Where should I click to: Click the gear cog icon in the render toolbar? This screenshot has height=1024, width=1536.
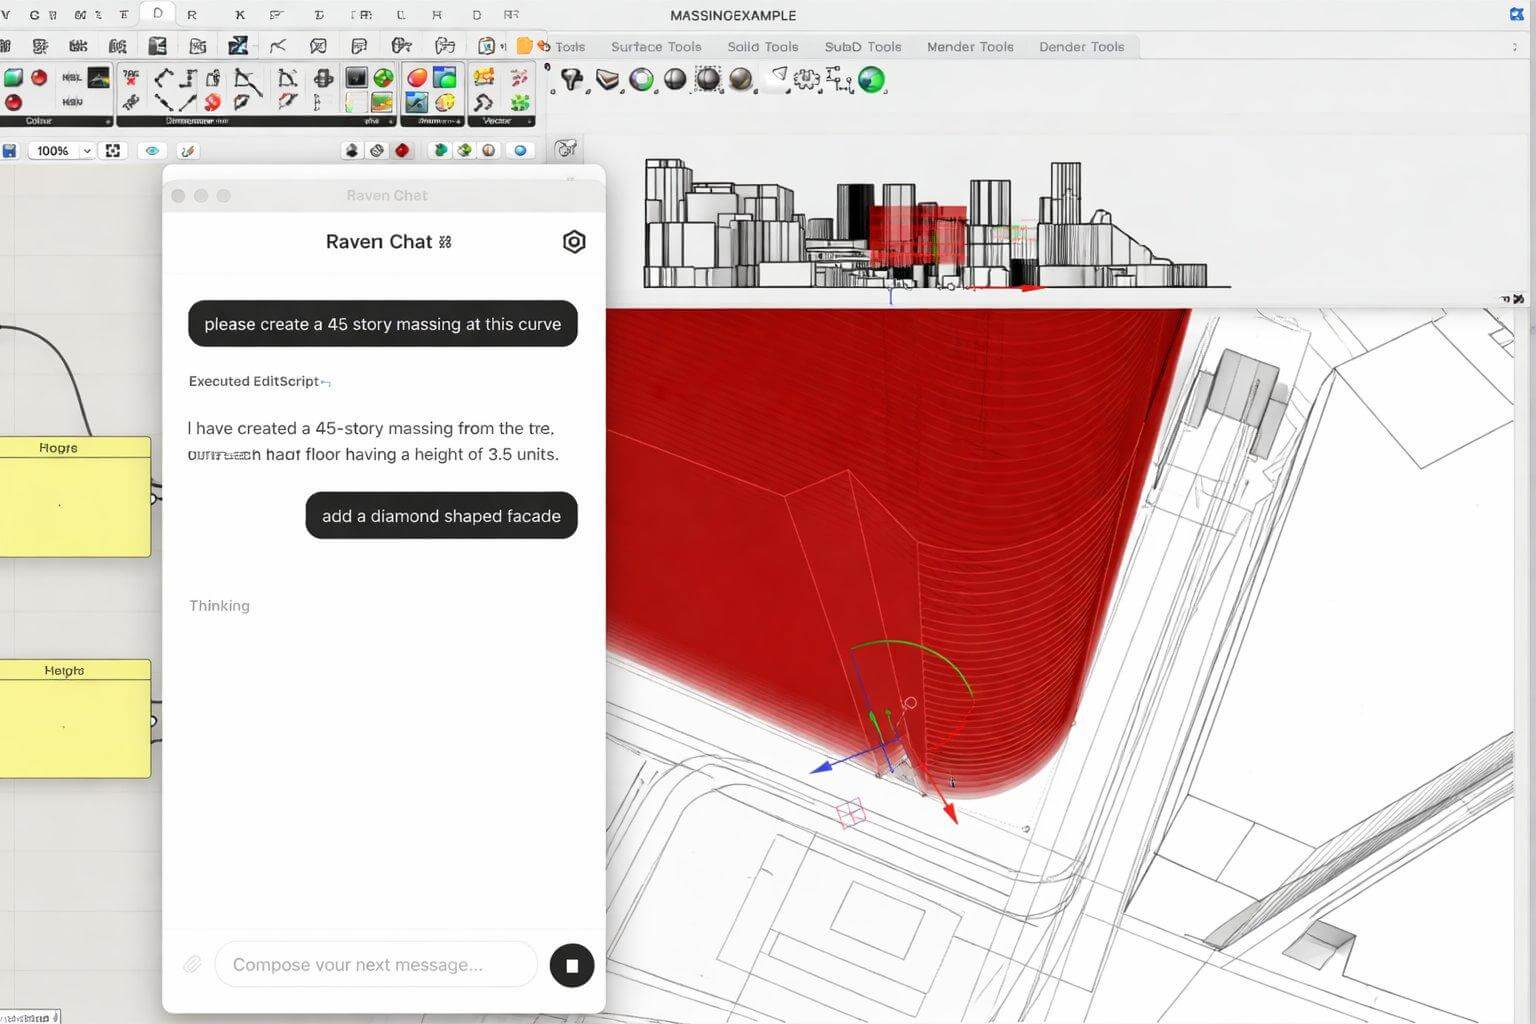[807, 80]
